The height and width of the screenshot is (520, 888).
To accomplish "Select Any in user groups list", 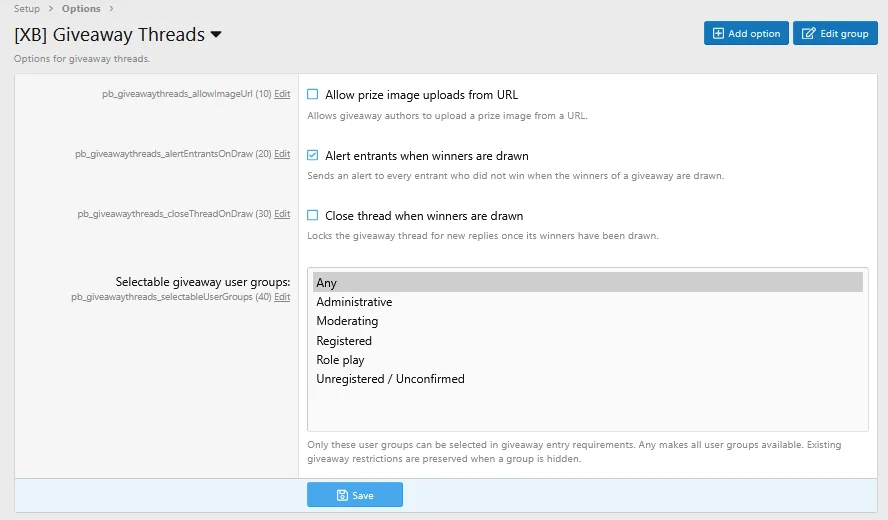I will [588, 282].
